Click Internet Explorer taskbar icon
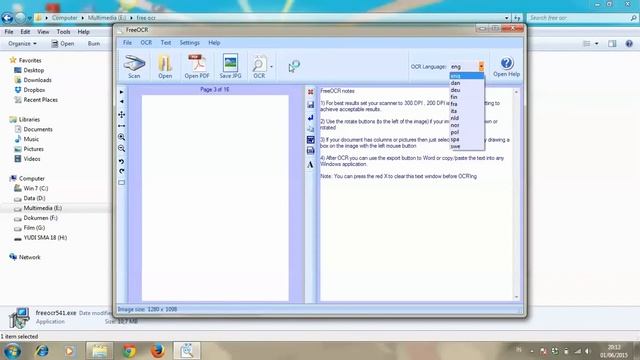This screenshot has height=360, width=640. point(42,351)
